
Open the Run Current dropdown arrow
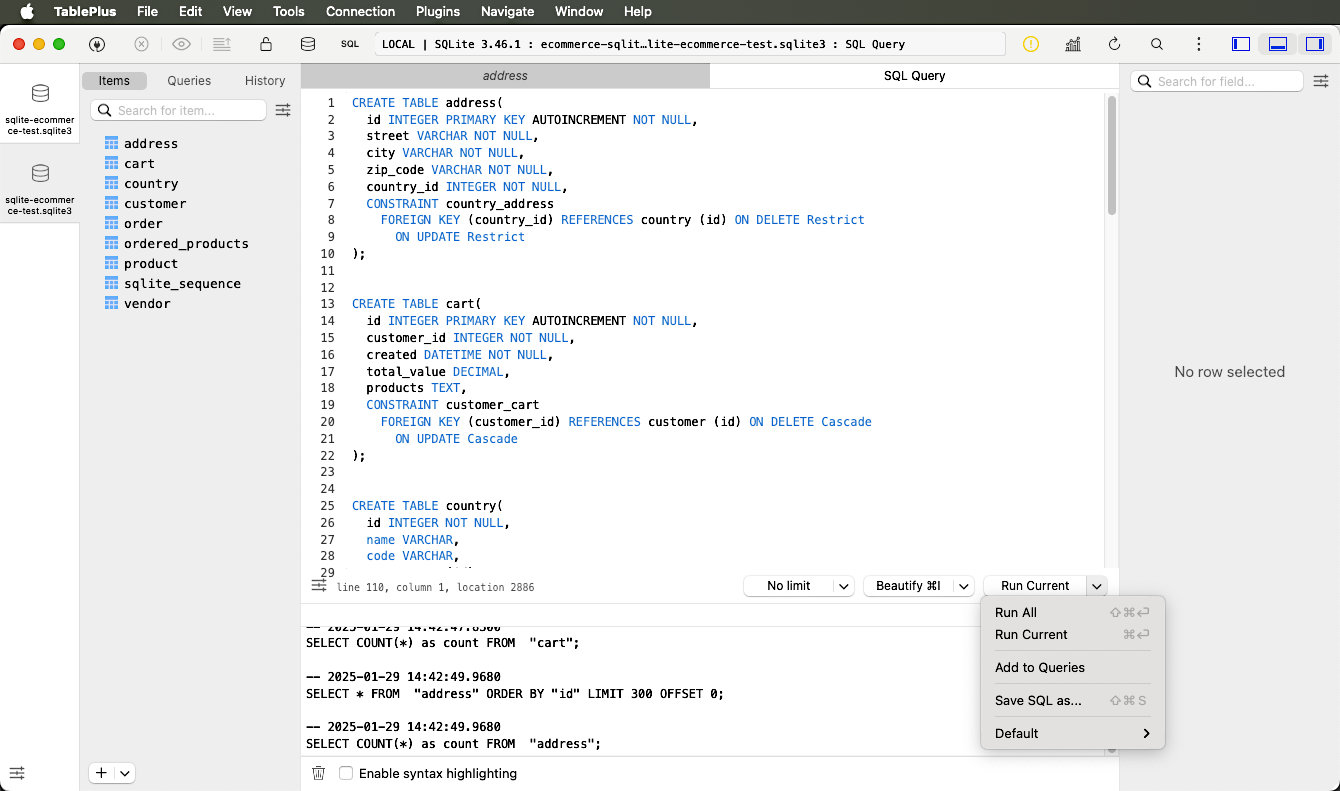pos(1097,585)
